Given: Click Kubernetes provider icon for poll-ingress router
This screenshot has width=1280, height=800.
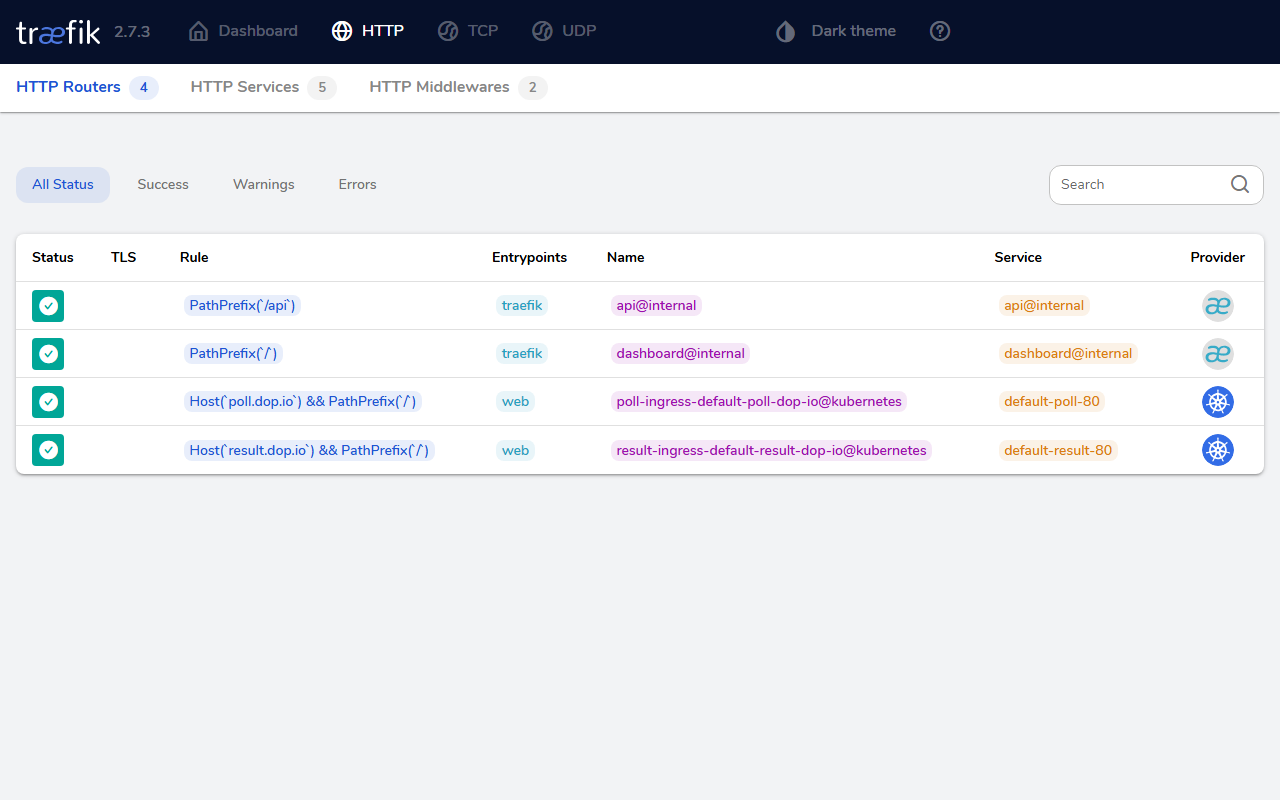Looking at the screenshot, I should (x=1217, y=402).
